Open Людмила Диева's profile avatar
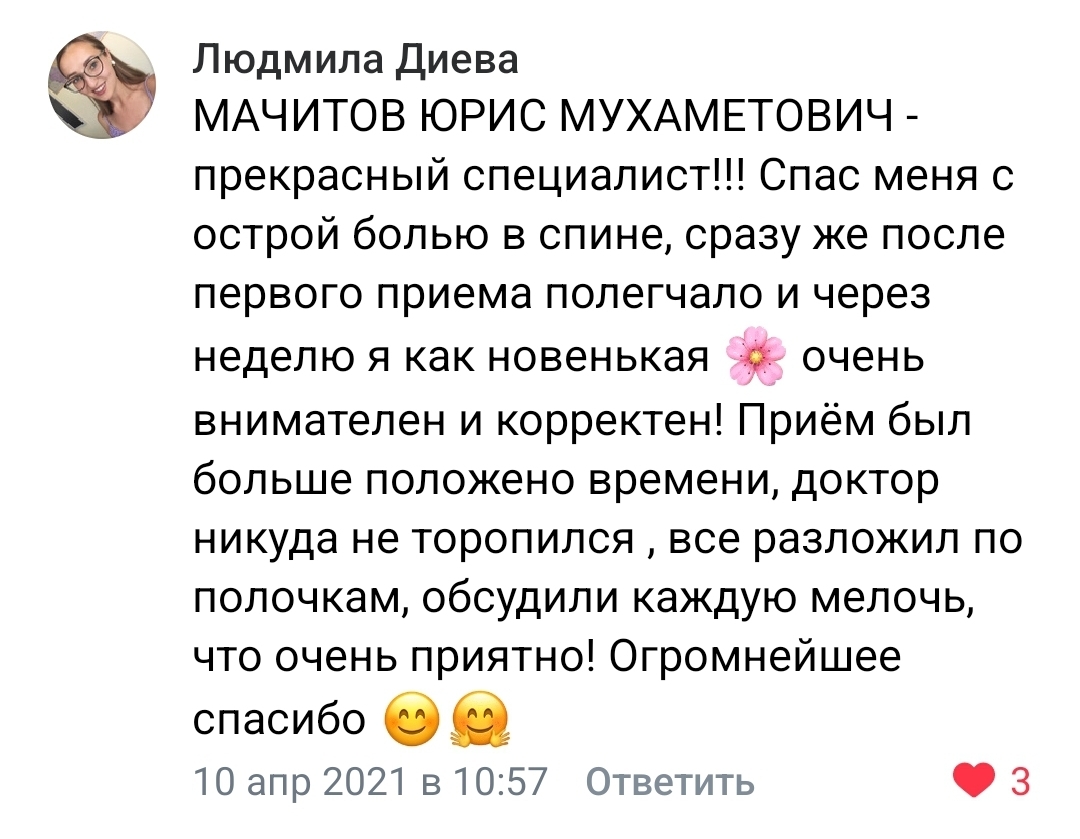This screenshot has height=839, width=1080. coord(102,85)
